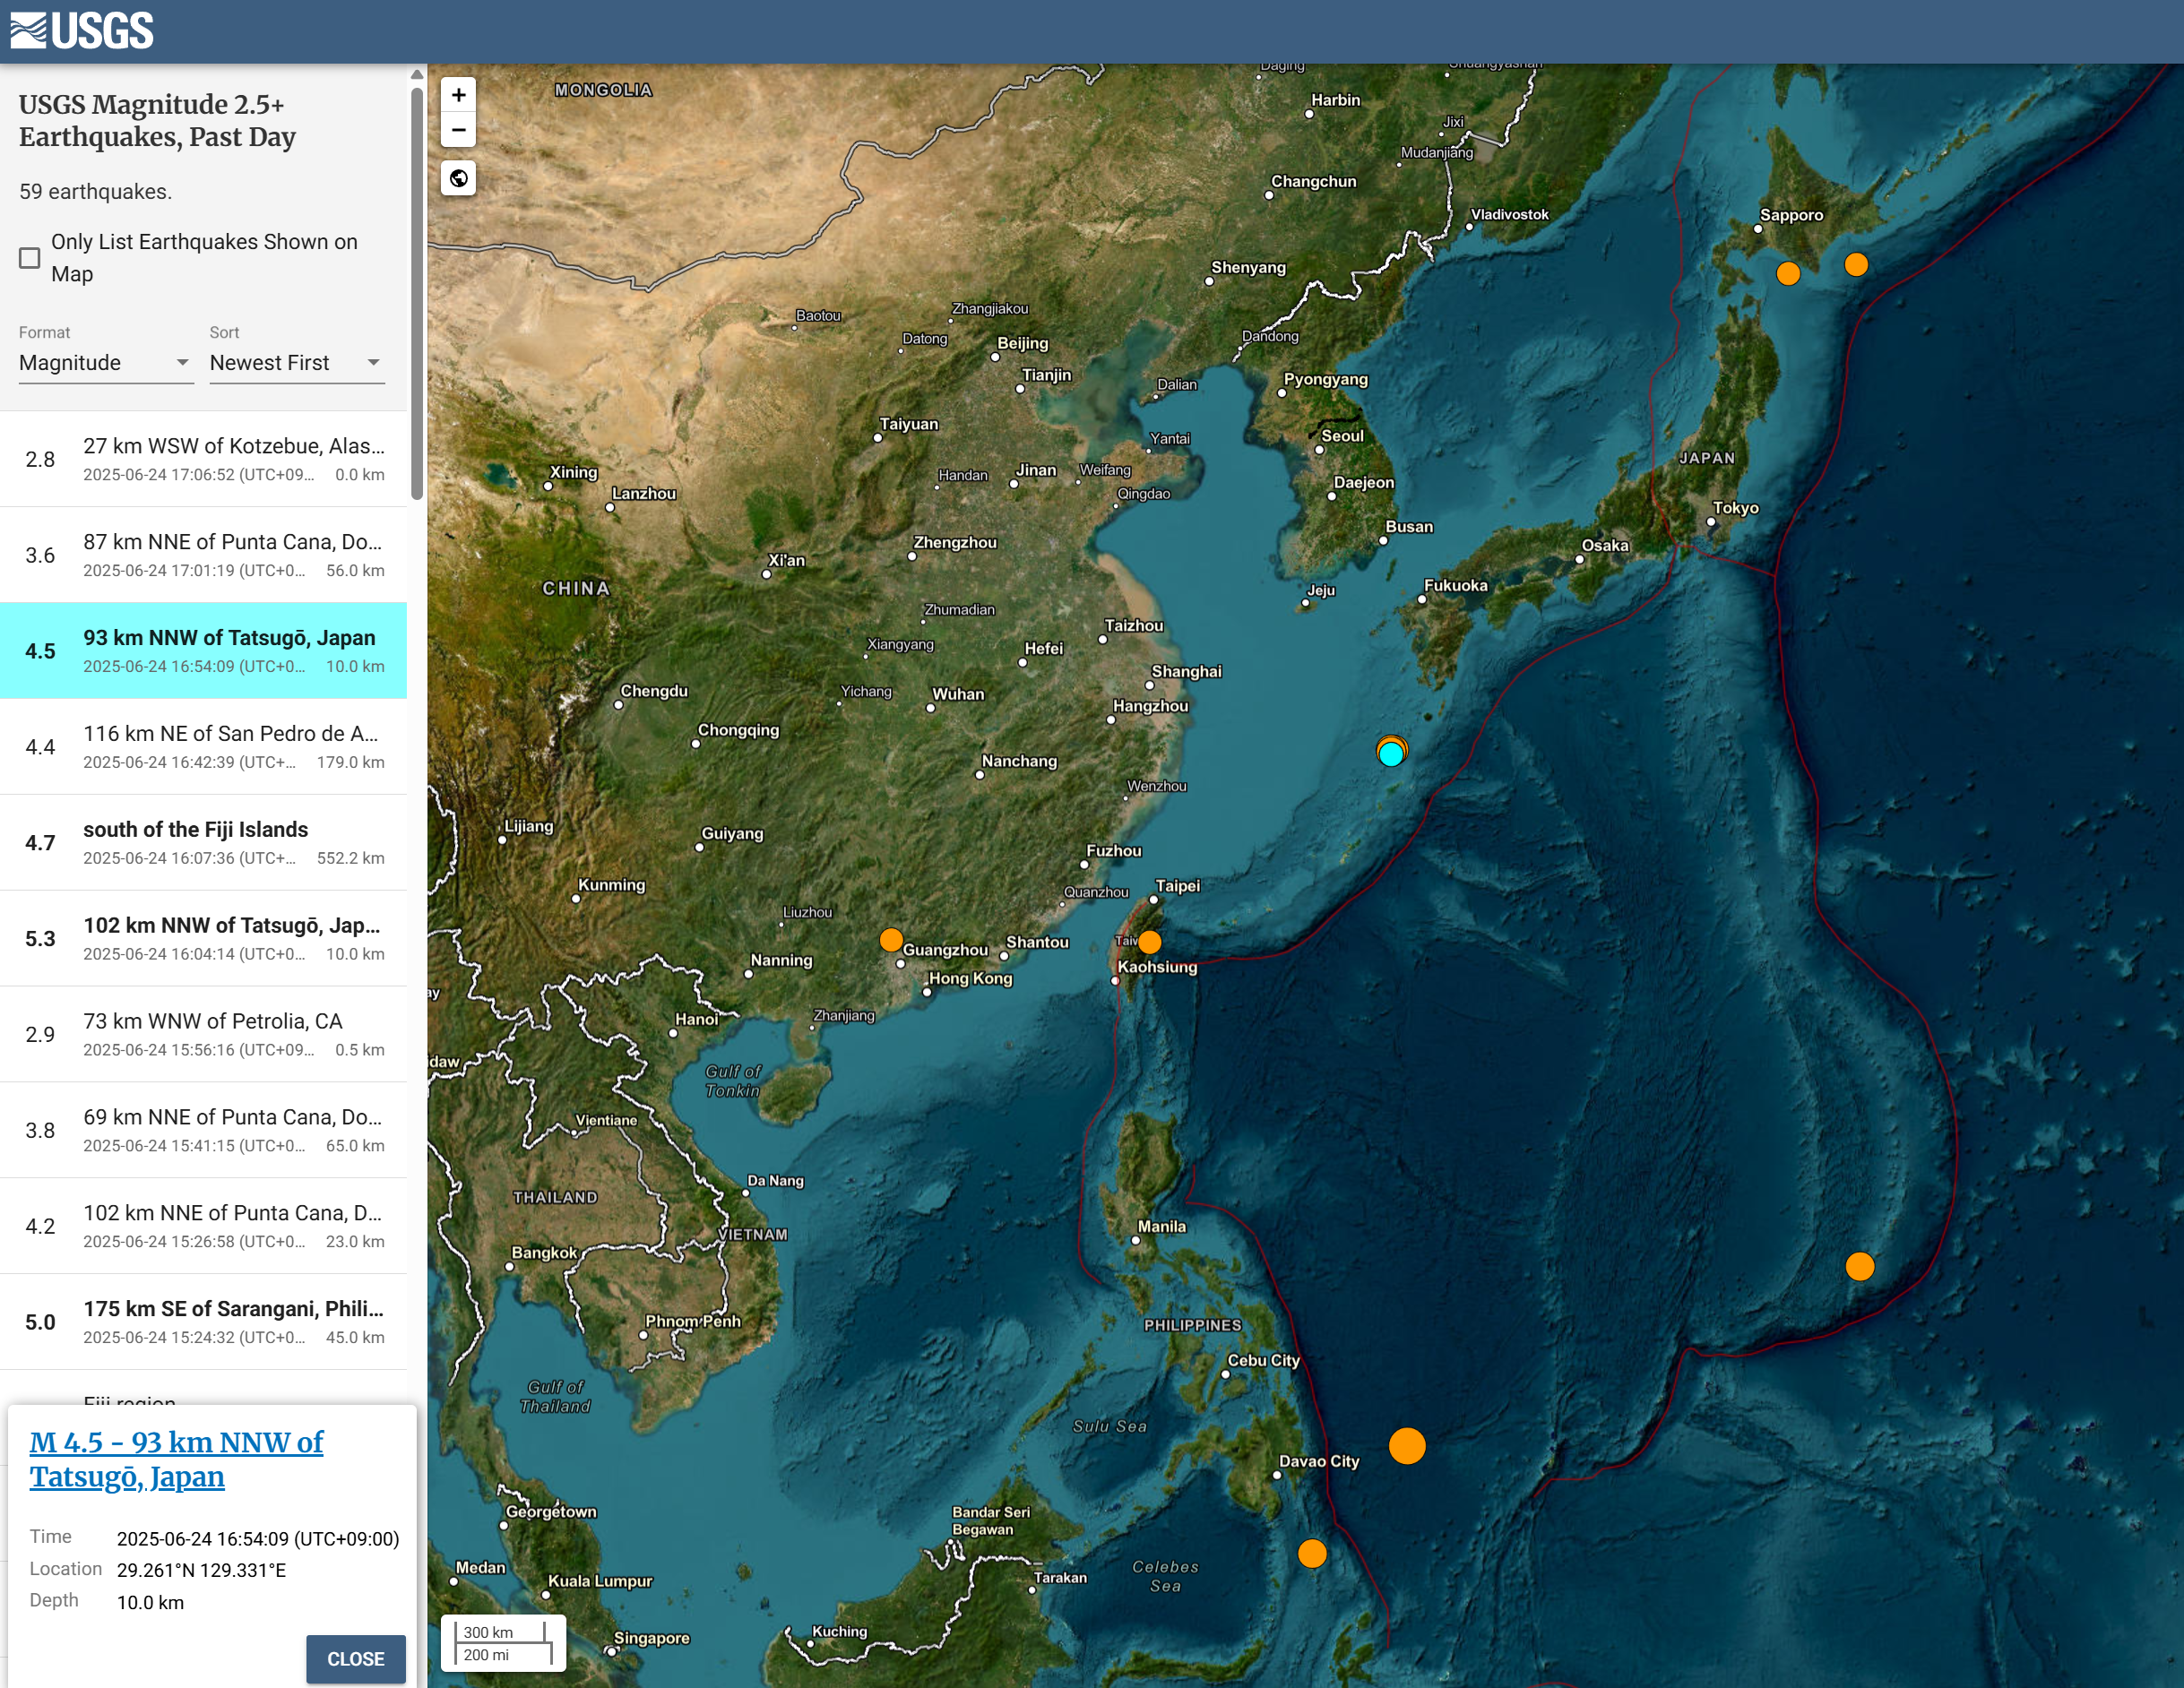Click the Singapore city label
This screenshot has width=2184, height=1688.
pos(651,1637)
